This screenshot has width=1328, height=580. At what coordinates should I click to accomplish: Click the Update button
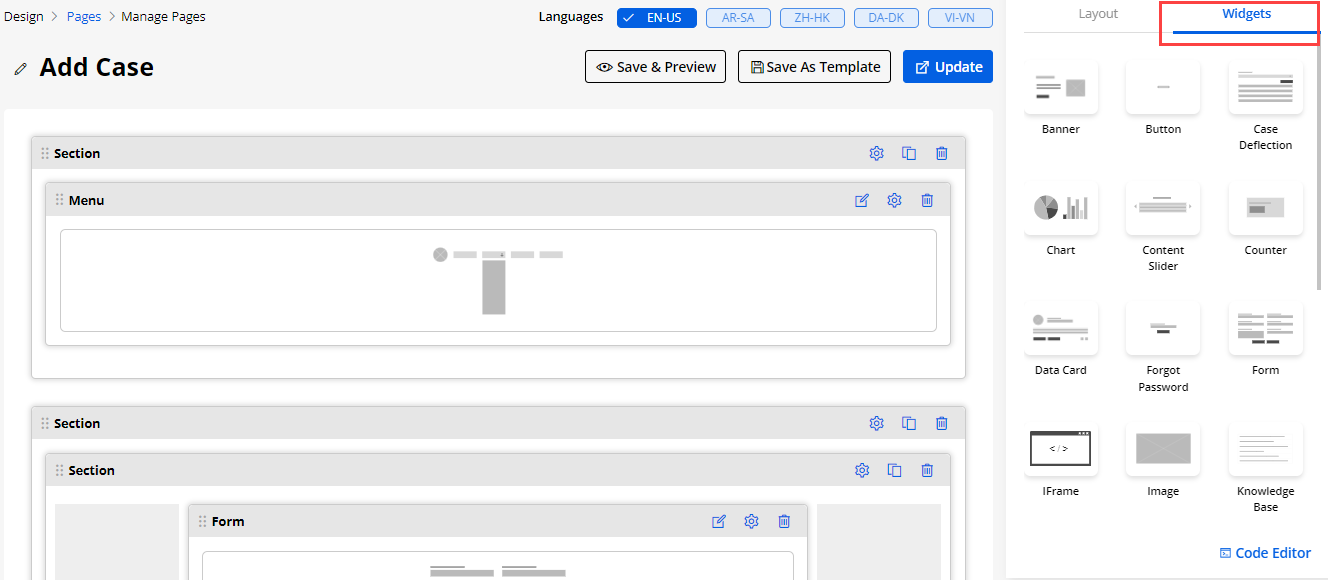coord(948,67)
